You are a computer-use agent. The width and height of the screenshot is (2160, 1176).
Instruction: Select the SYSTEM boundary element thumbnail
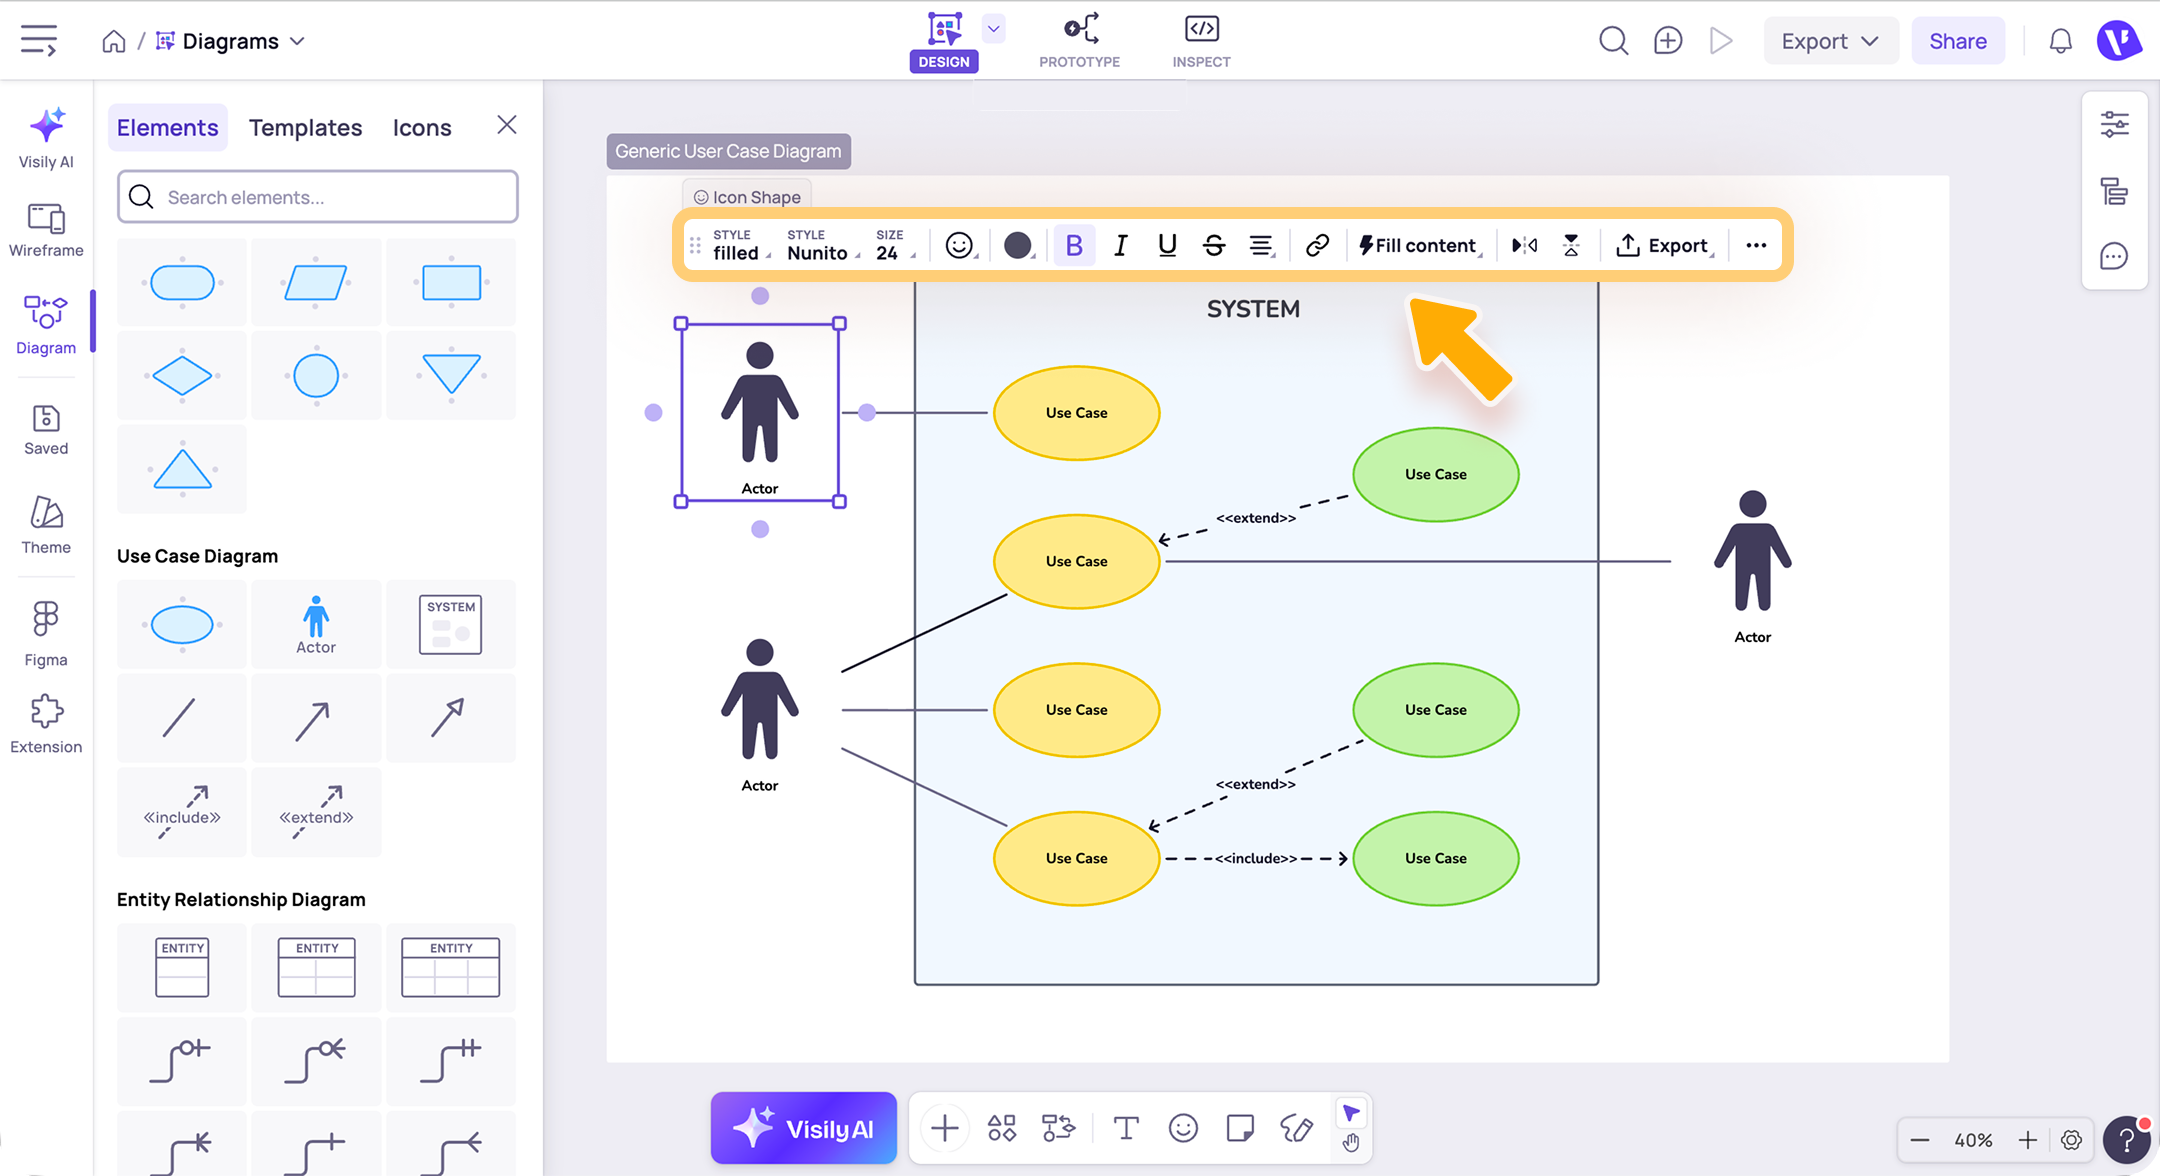click(451, 625)
